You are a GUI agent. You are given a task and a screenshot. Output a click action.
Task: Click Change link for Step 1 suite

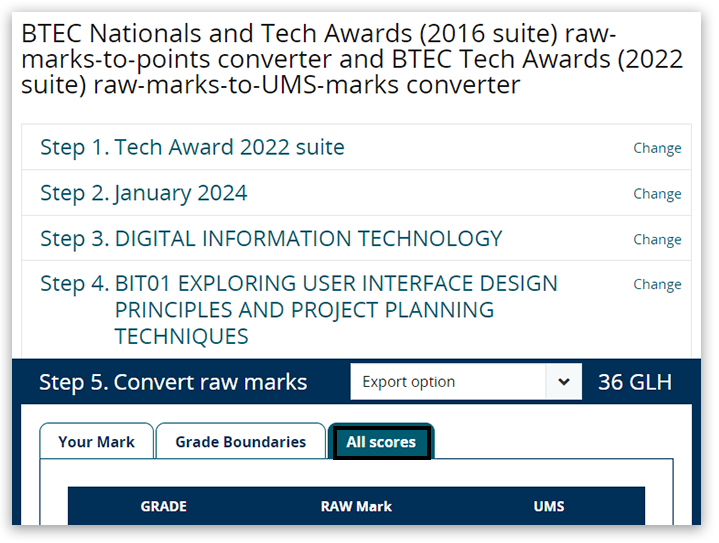pyautogui.click(x=657, y=148)
